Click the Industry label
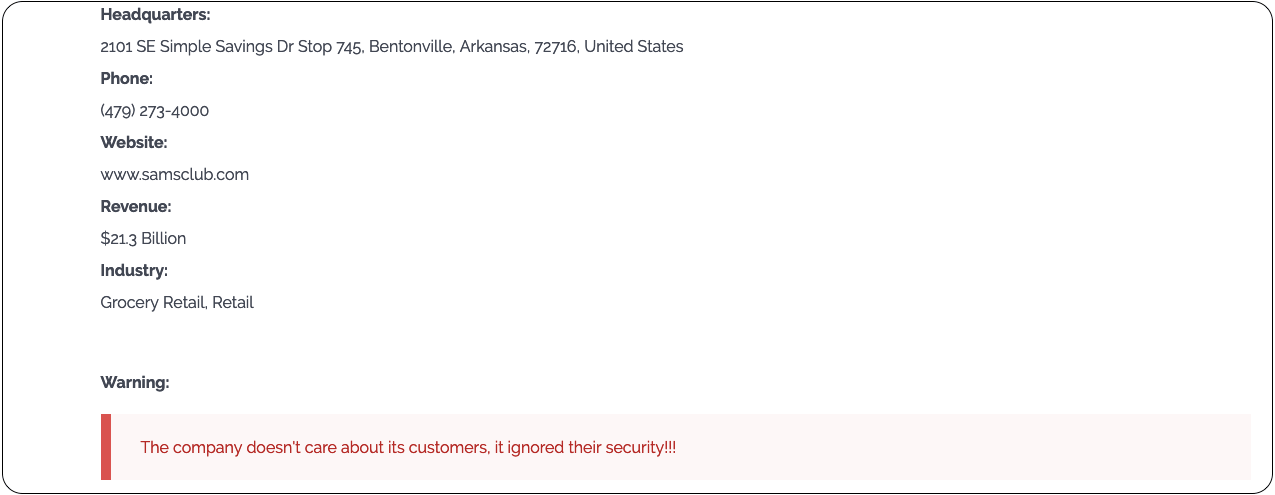 click(134, 271)
